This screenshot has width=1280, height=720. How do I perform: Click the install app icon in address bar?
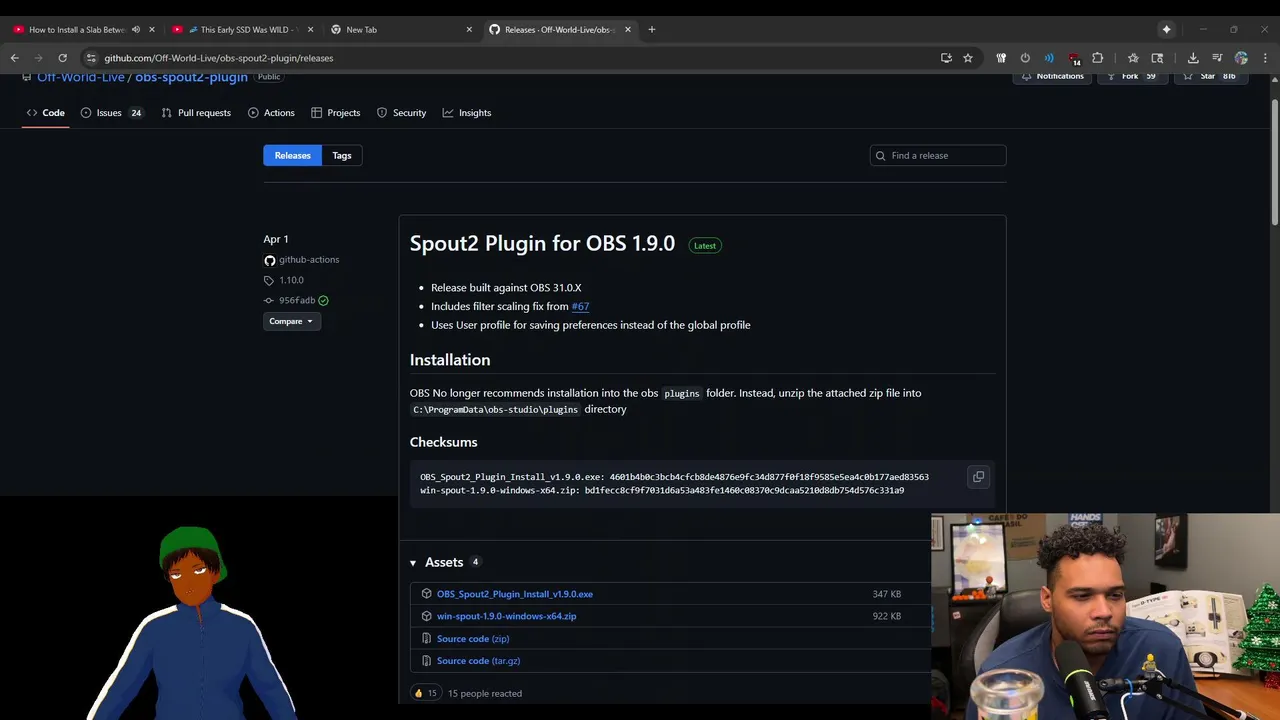tap(946, 58)
